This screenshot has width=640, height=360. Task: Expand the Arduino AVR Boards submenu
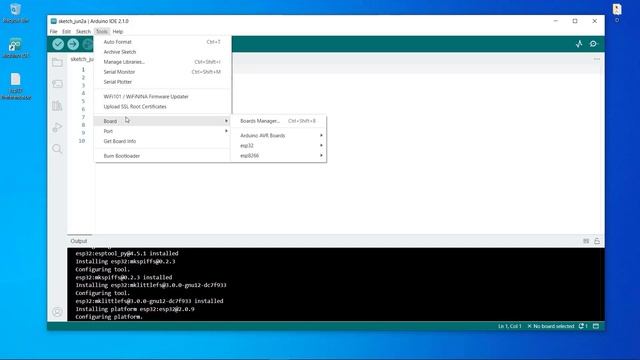279,136
